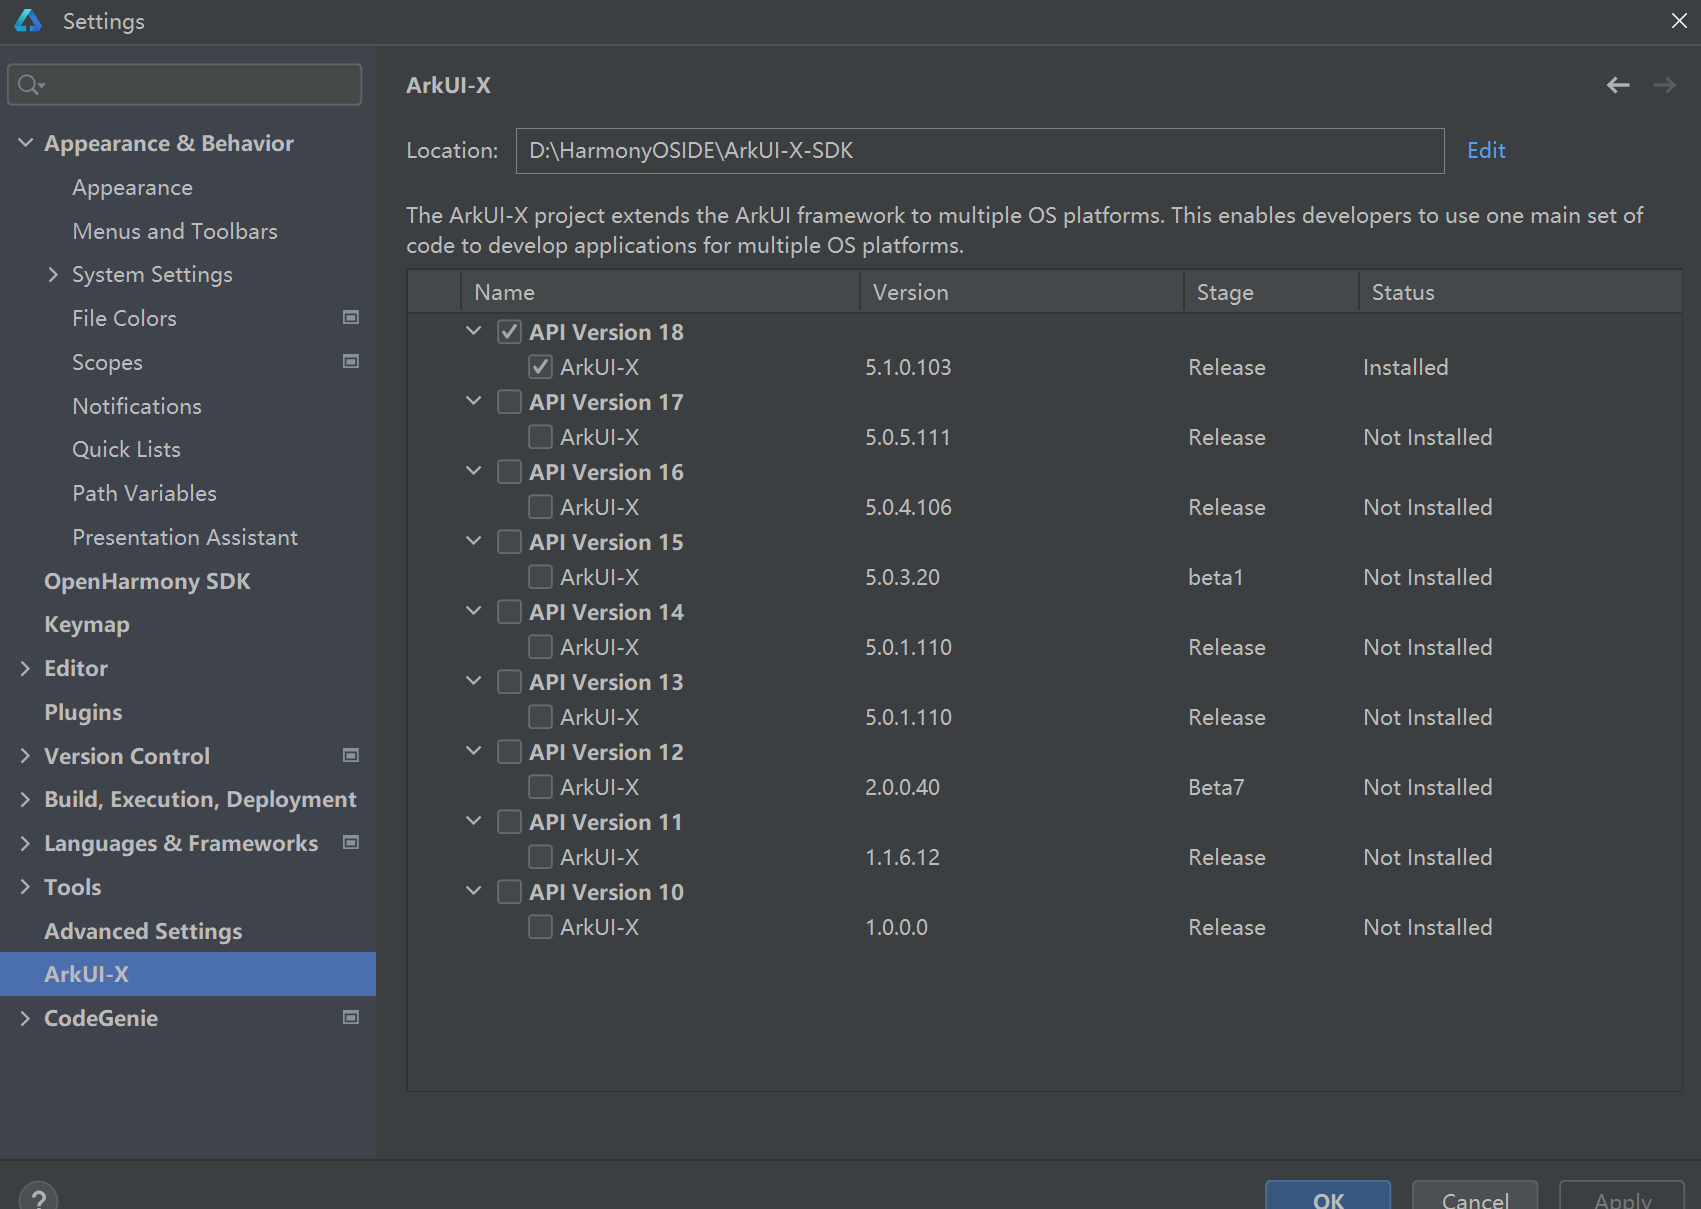Collapse the API Version 18 row
1701x1209 pixels.
pyautogui.click(x=474, y=331)
